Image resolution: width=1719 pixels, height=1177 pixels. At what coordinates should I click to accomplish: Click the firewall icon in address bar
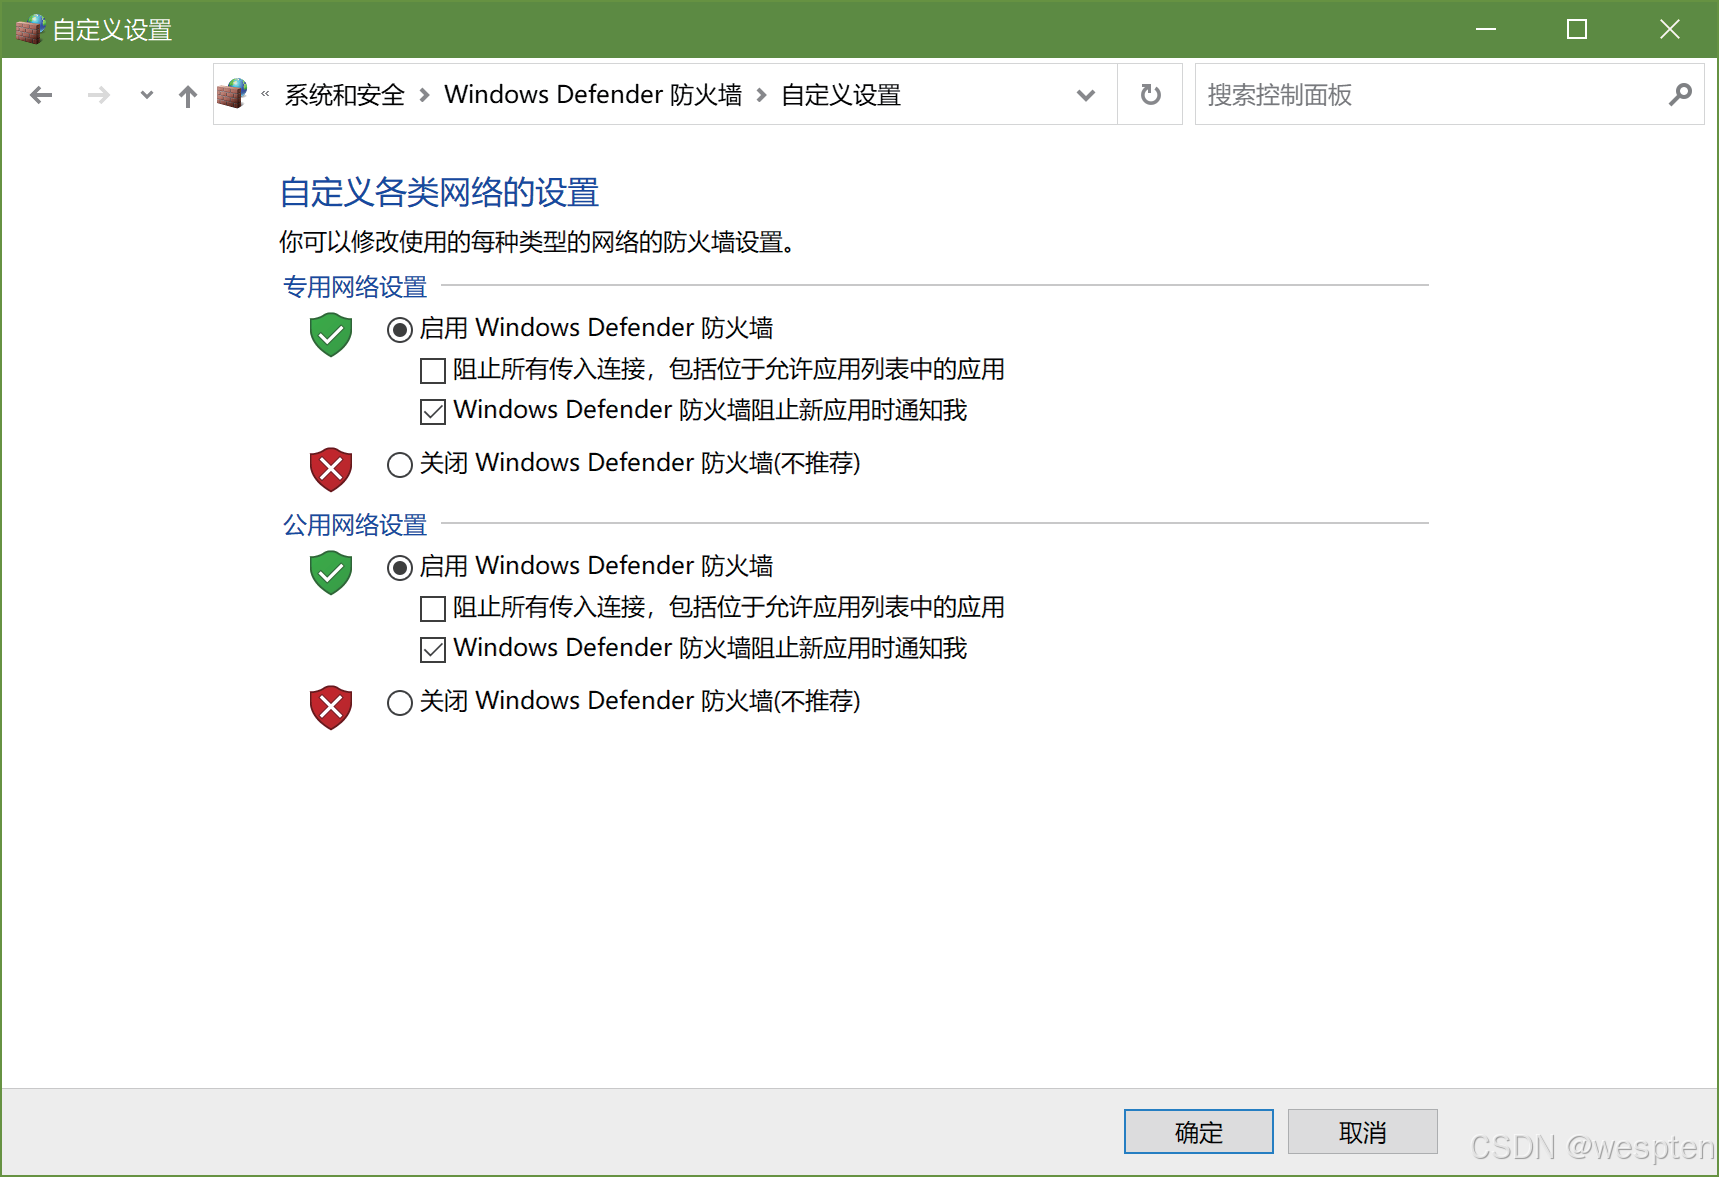[x=232, y=94]
